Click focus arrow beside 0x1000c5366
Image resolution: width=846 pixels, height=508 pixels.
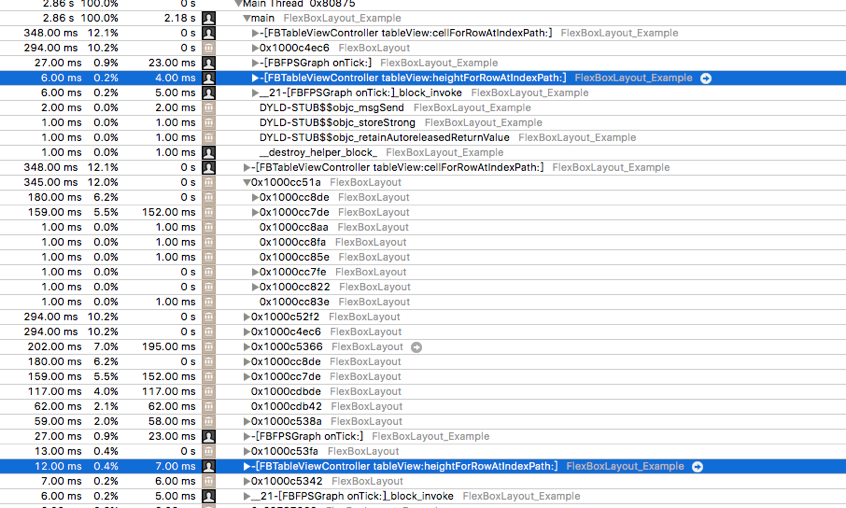click(416, 347)
